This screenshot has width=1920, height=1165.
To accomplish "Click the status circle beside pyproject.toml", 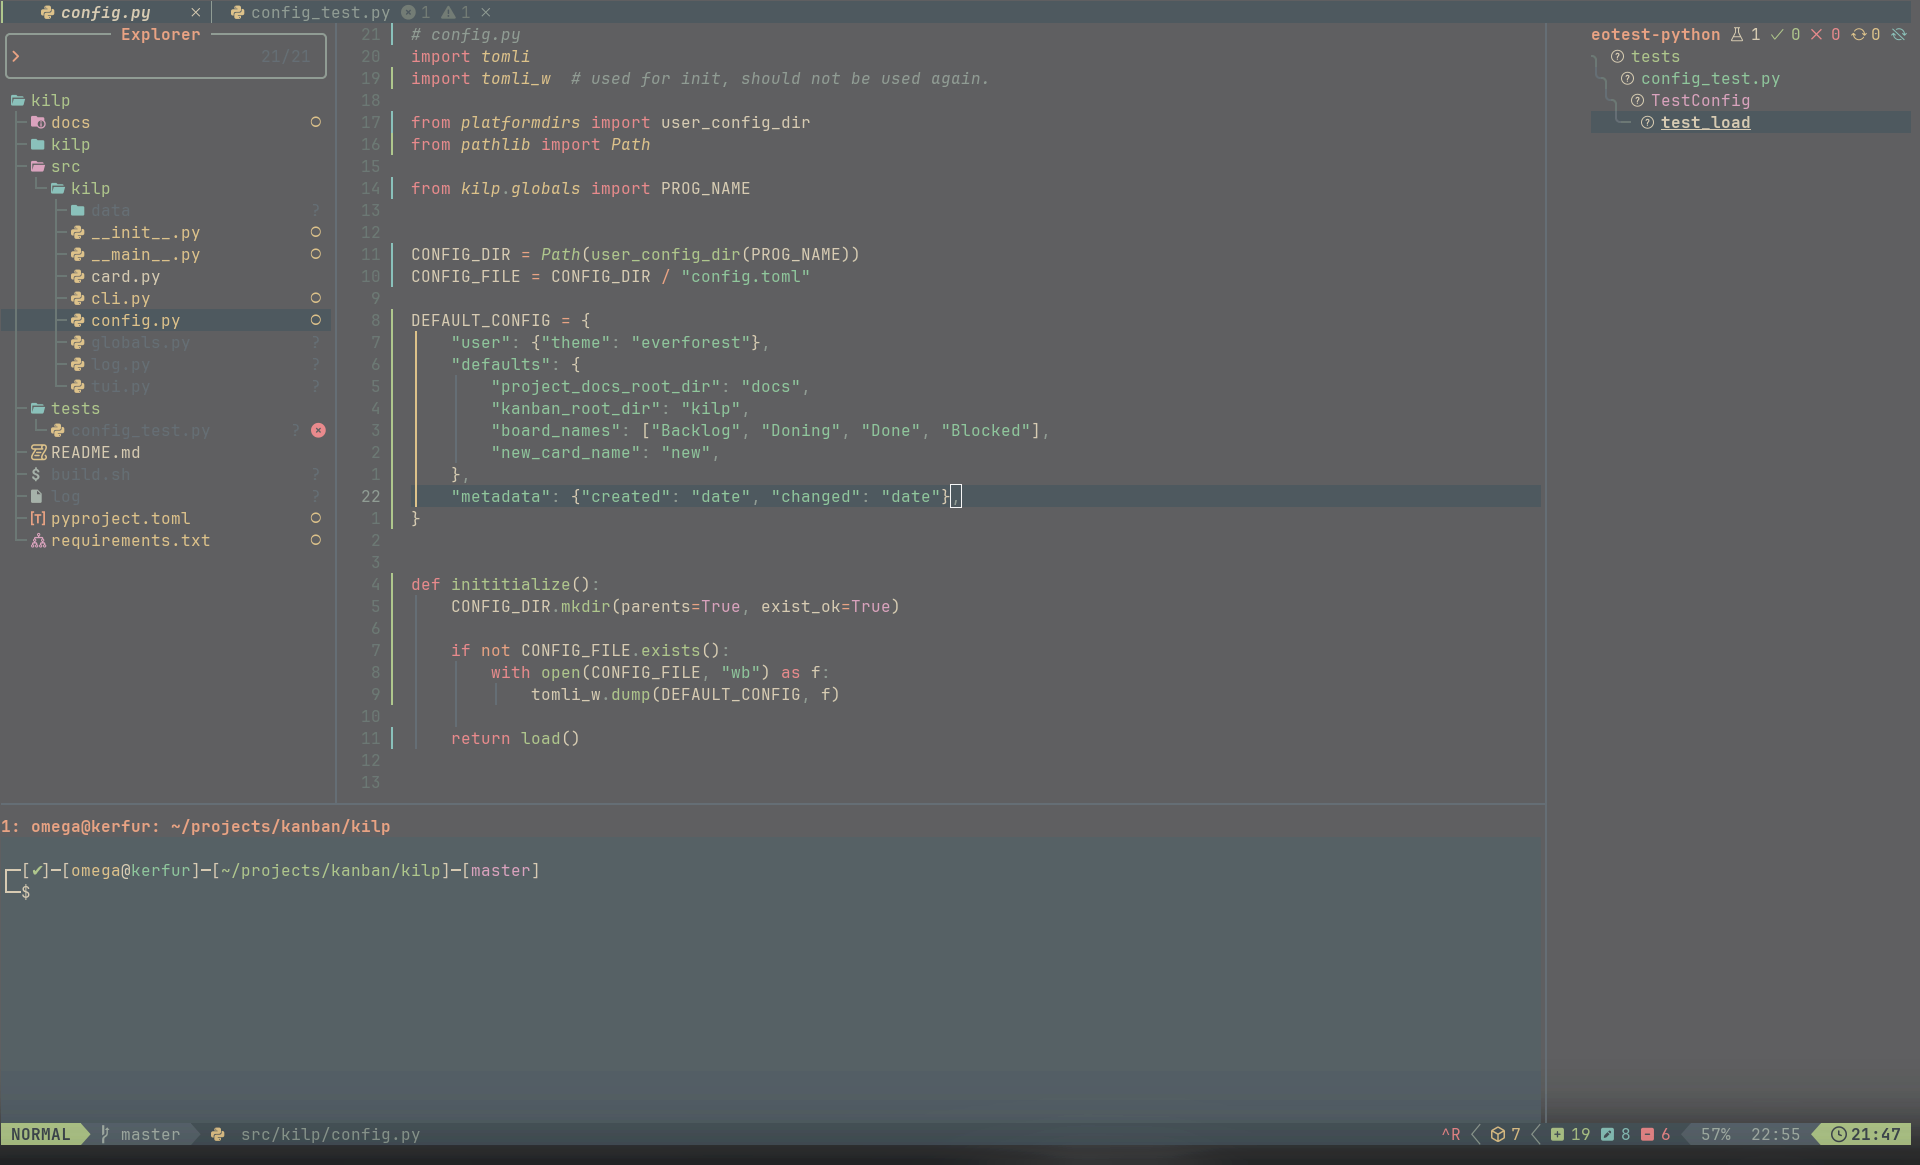I will [x=316, y=519].
